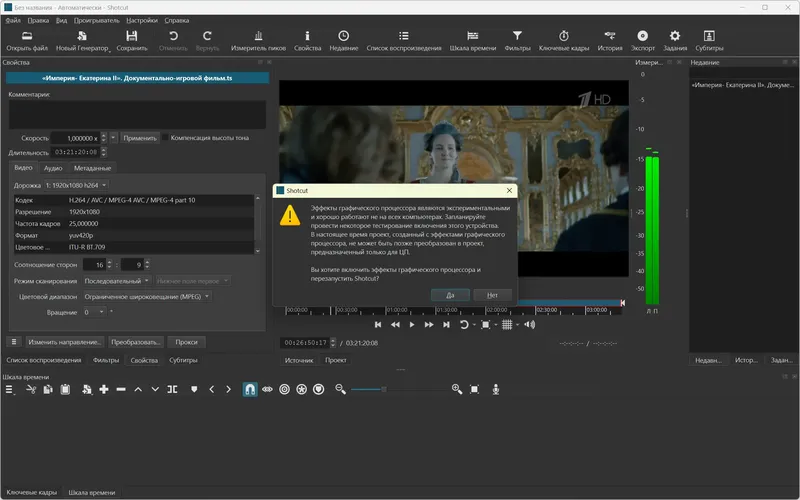
Task: Click the append plus icon in timeline
Action: point(104,388)
